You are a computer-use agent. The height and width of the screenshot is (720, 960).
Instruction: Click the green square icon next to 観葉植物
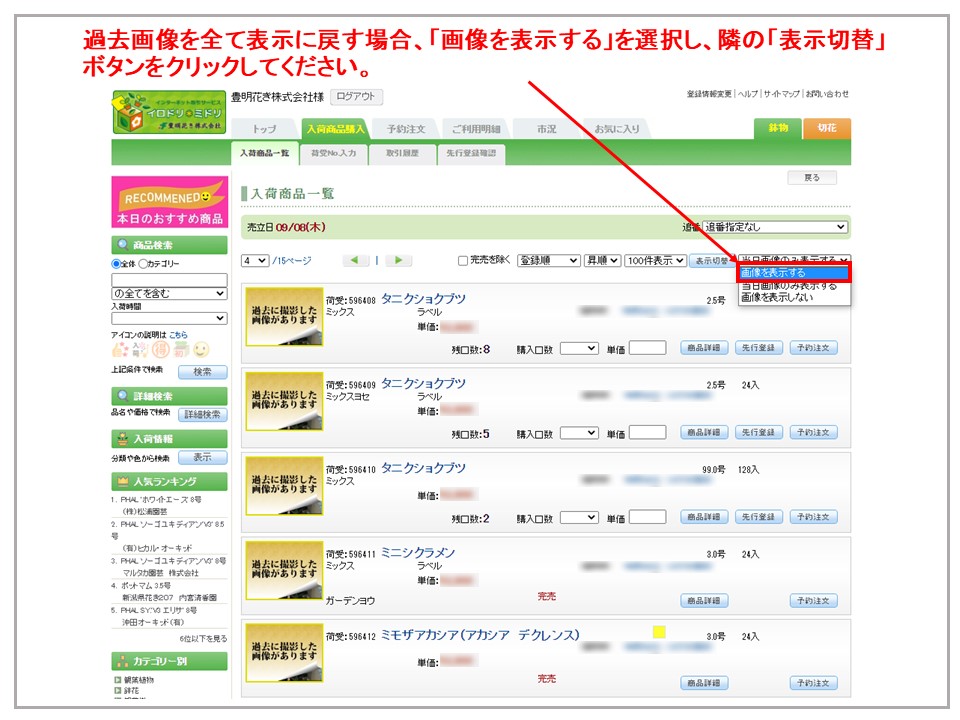(118, 680)
